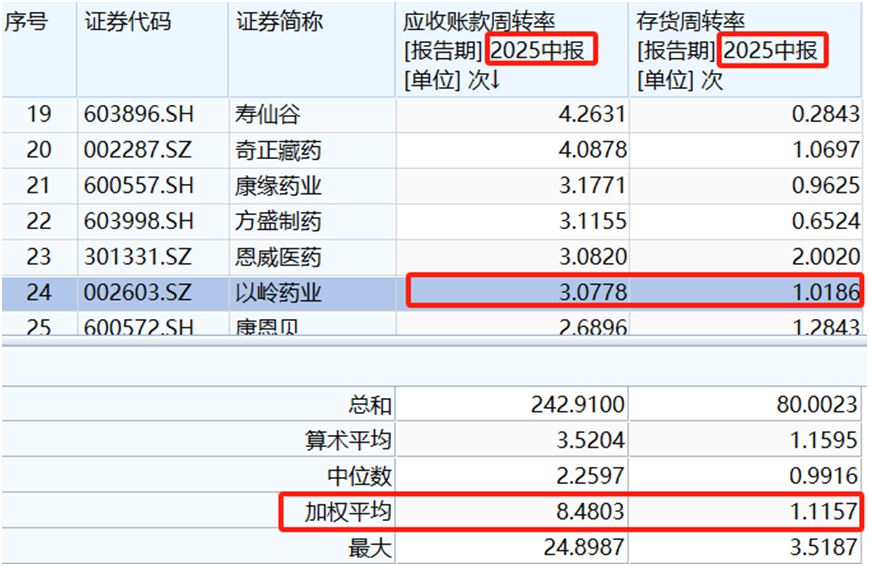Sort by 应收账款周转率 column header
Screen dimensions: 869x566
click(512, 50)
